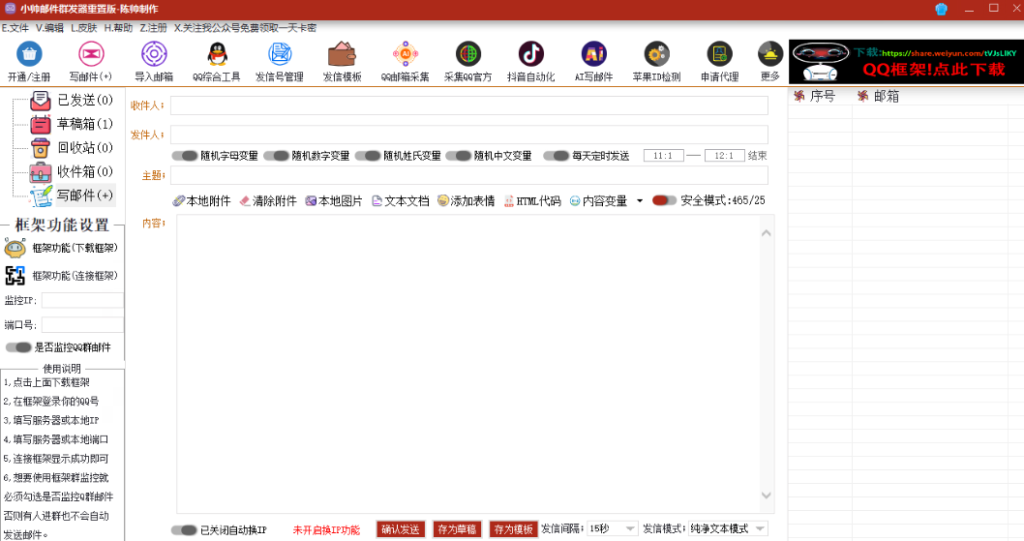The height and width of the screenshot is (541, 1024).
Task: Toggle 随机中文变量 switch
Action: point(458,156)
